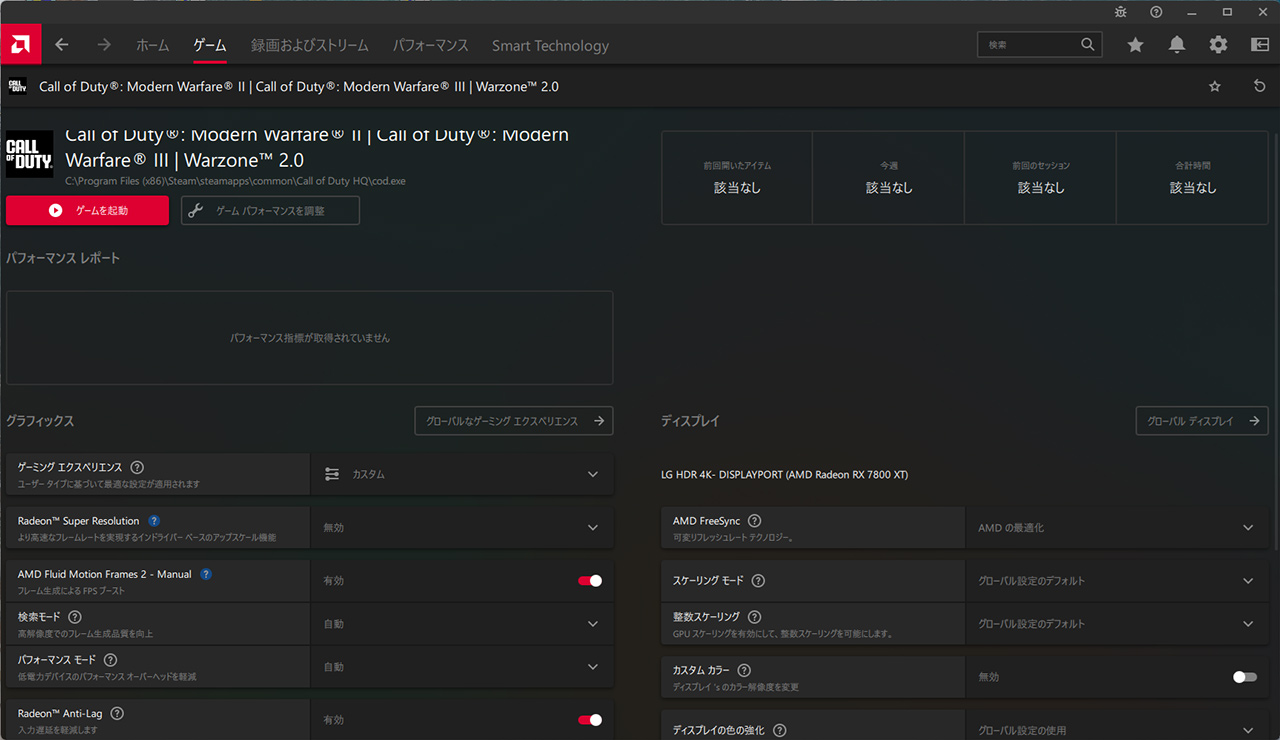Open ゲーミング エクスペリエンス カスタム dropdown

(x=462, y=474)
